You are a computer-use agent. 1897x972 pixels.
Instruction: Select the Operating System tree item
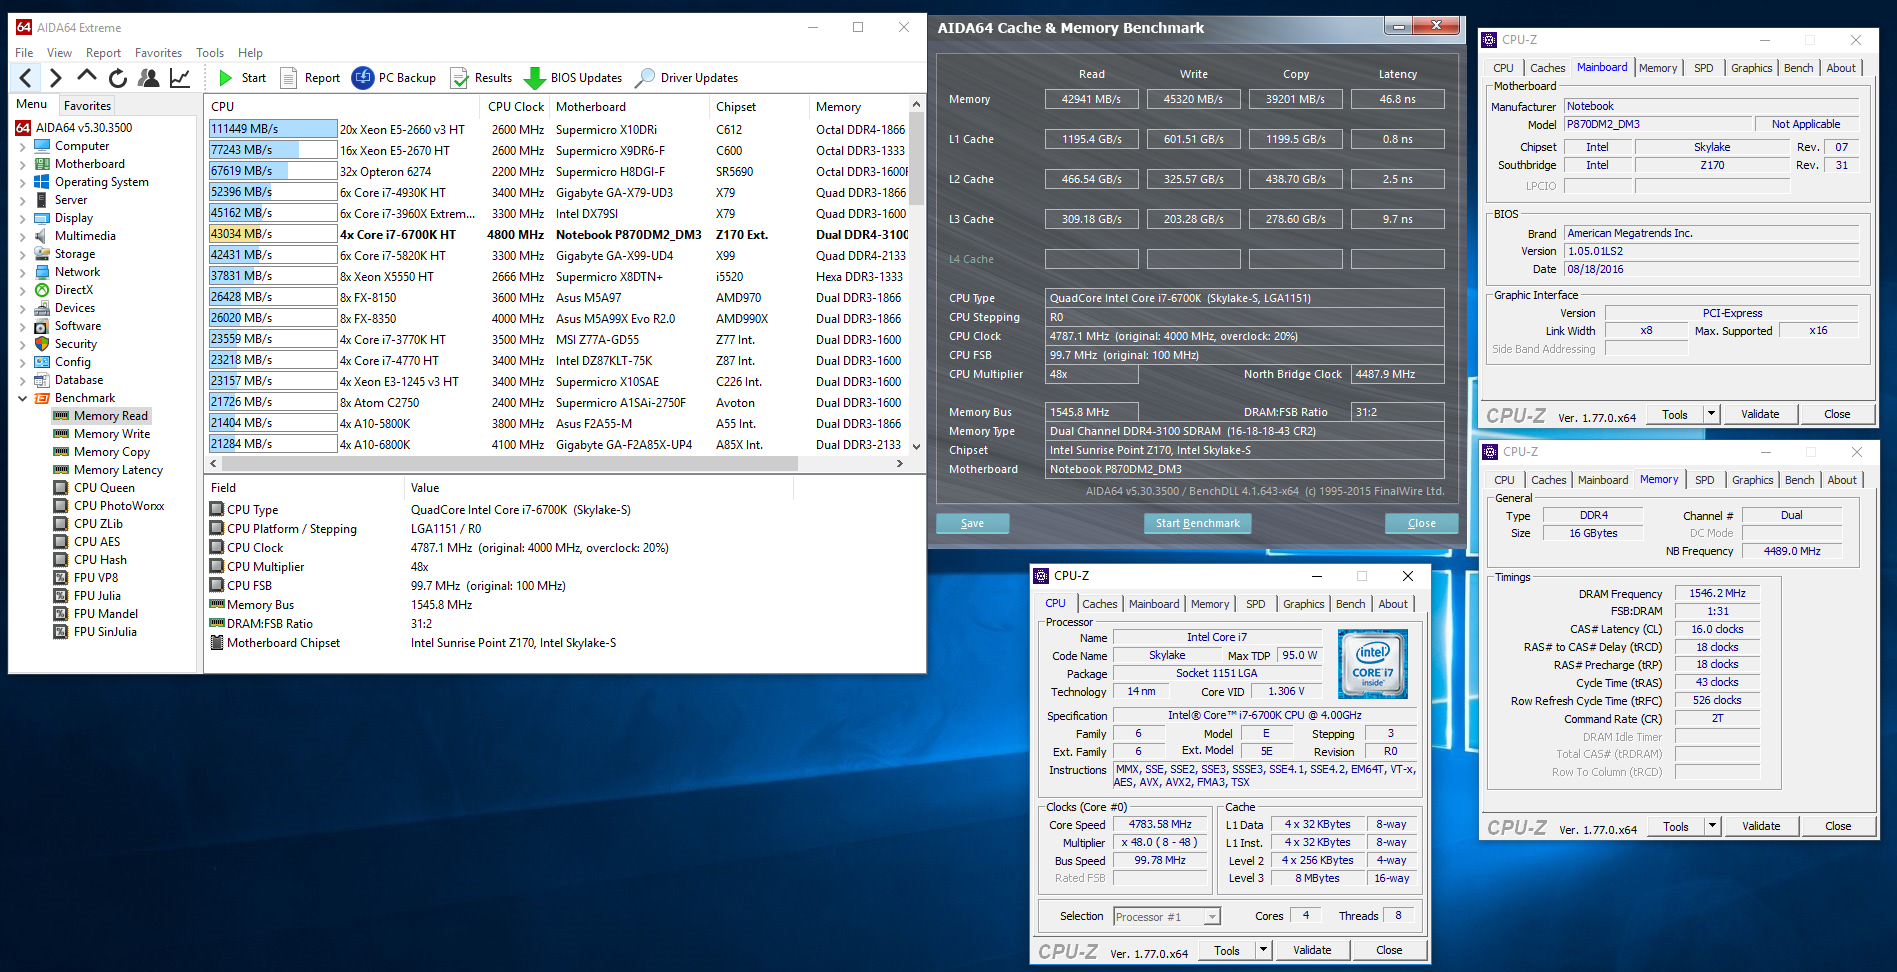click(101, 182)
